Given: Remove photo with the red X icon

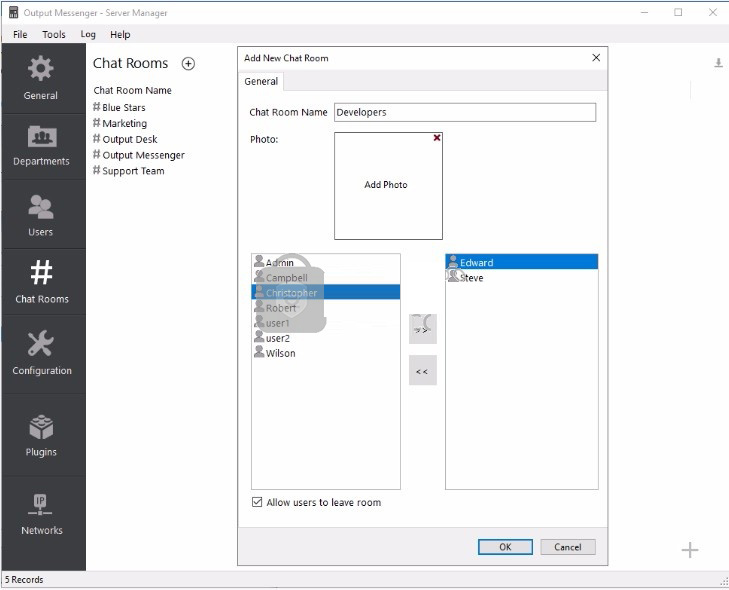Looking at the screenshot, I should (x=437, y=138).
